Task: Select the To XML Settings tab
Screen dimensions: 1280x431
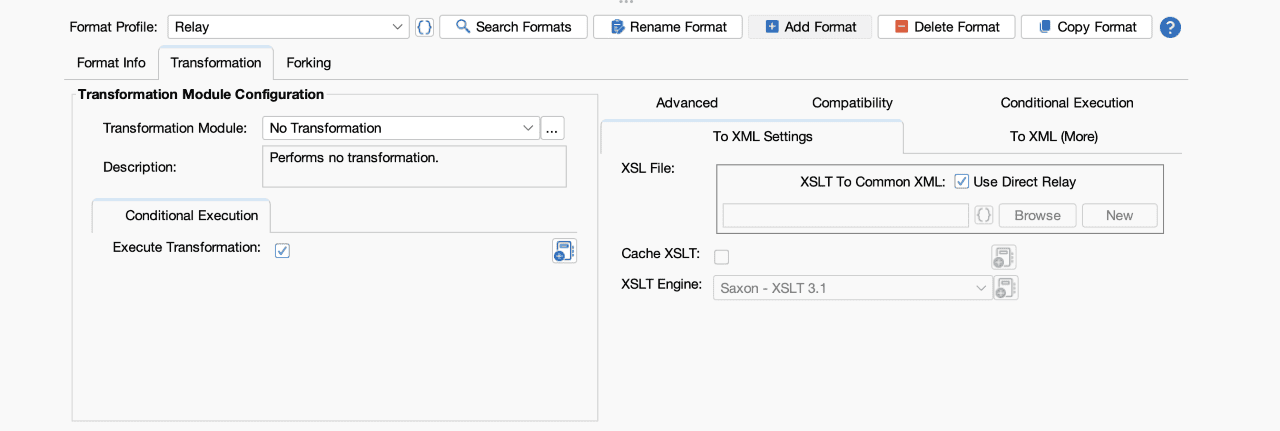Action: click(752, 136)
